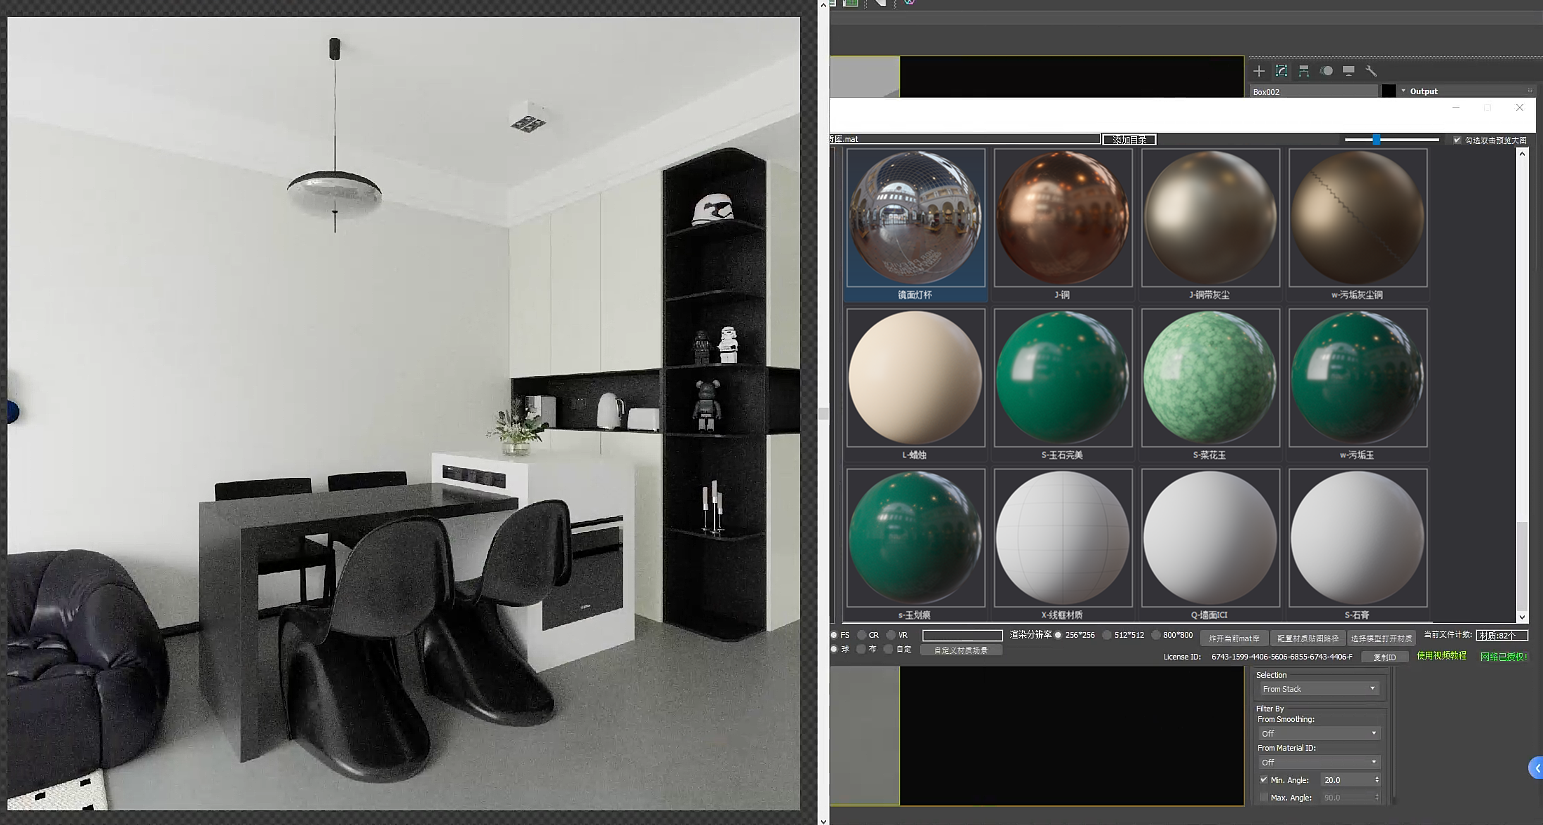Switch to the Modify panel icon

coord(1281,71)
